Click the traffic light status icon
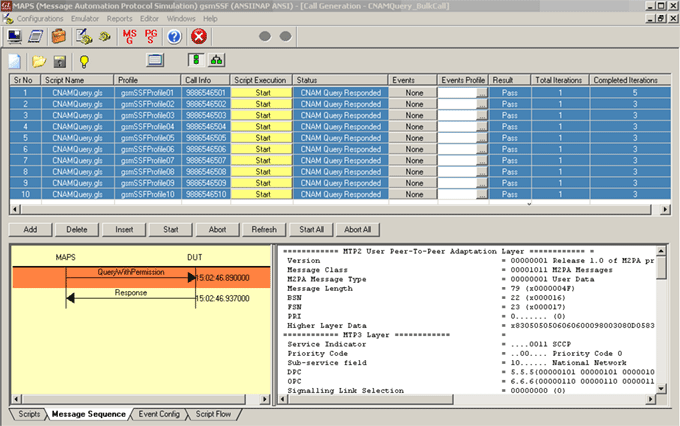 coord(195,62)
